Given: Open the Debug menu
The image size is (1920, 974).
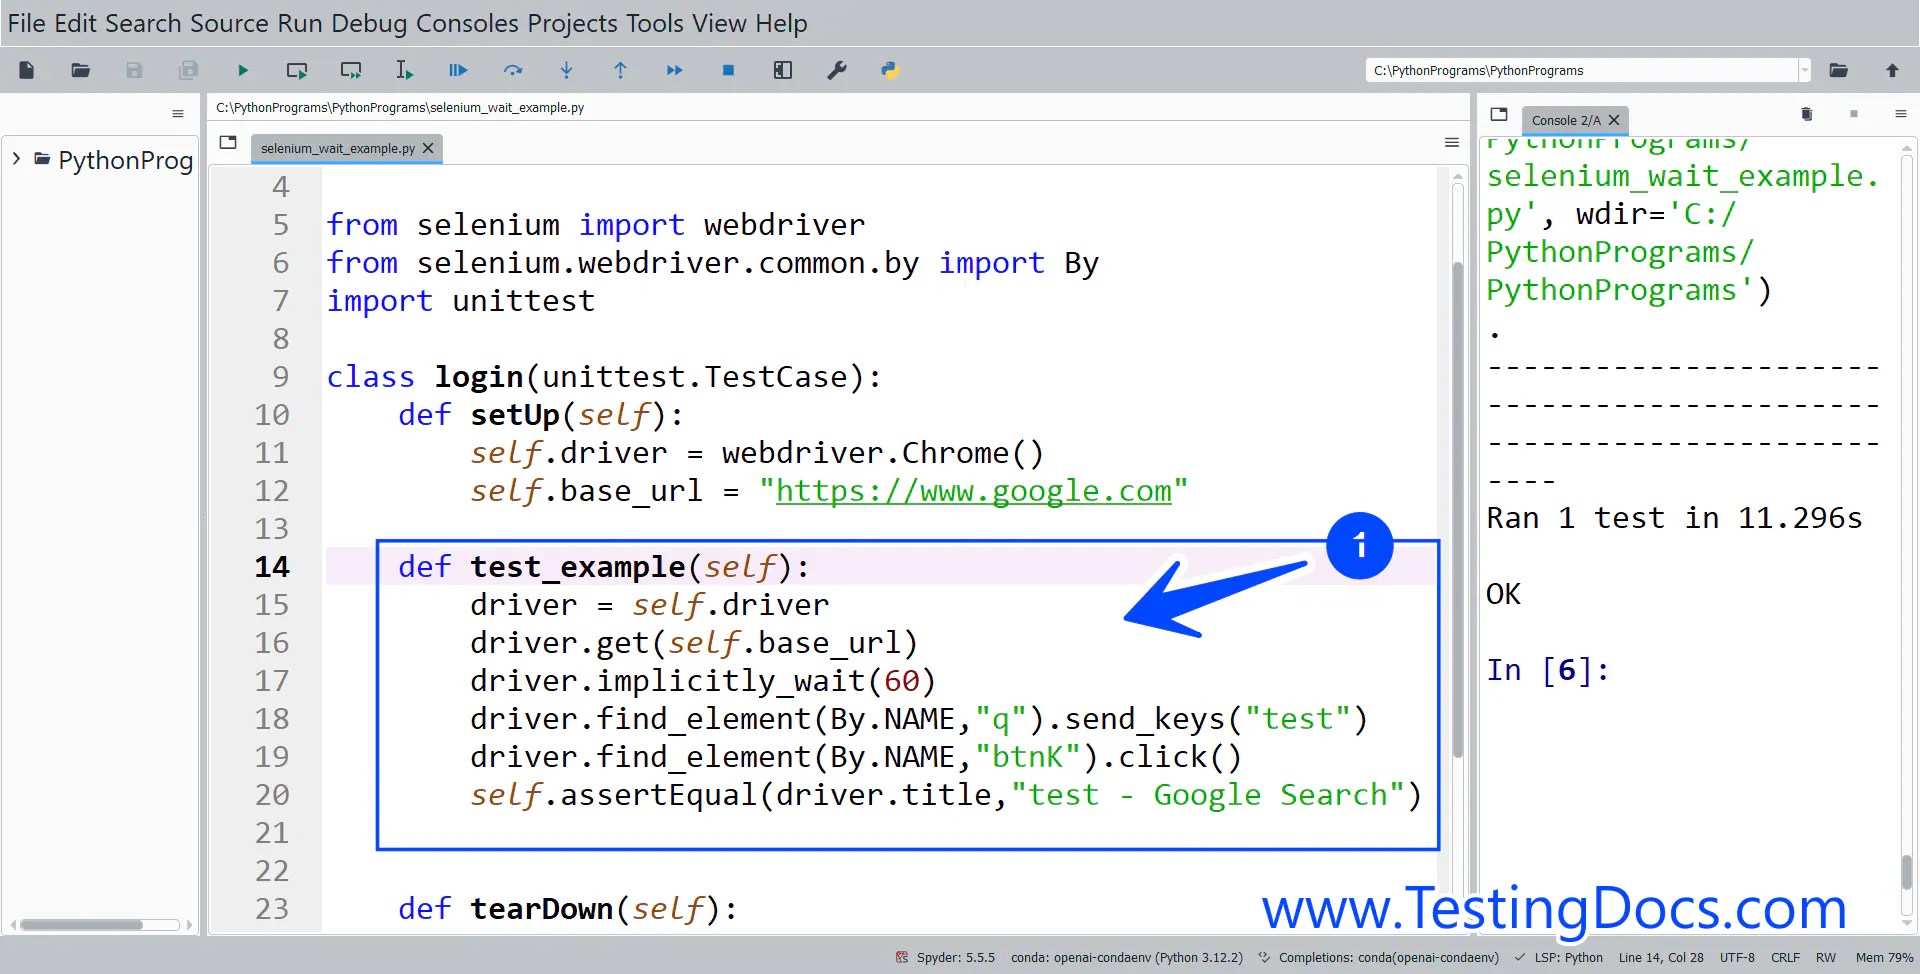Looking at the screenshot, I should point(368,23).
